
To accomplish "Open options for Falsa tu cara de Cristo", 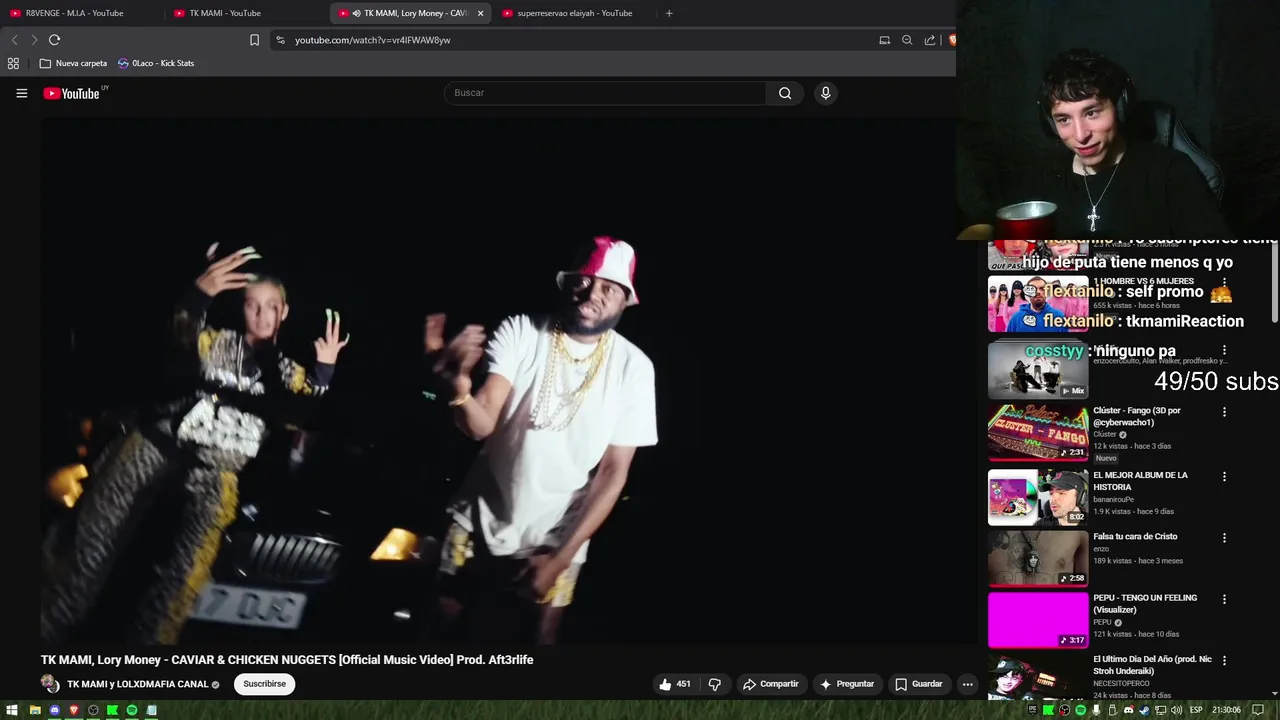I will pos(1224,538).
